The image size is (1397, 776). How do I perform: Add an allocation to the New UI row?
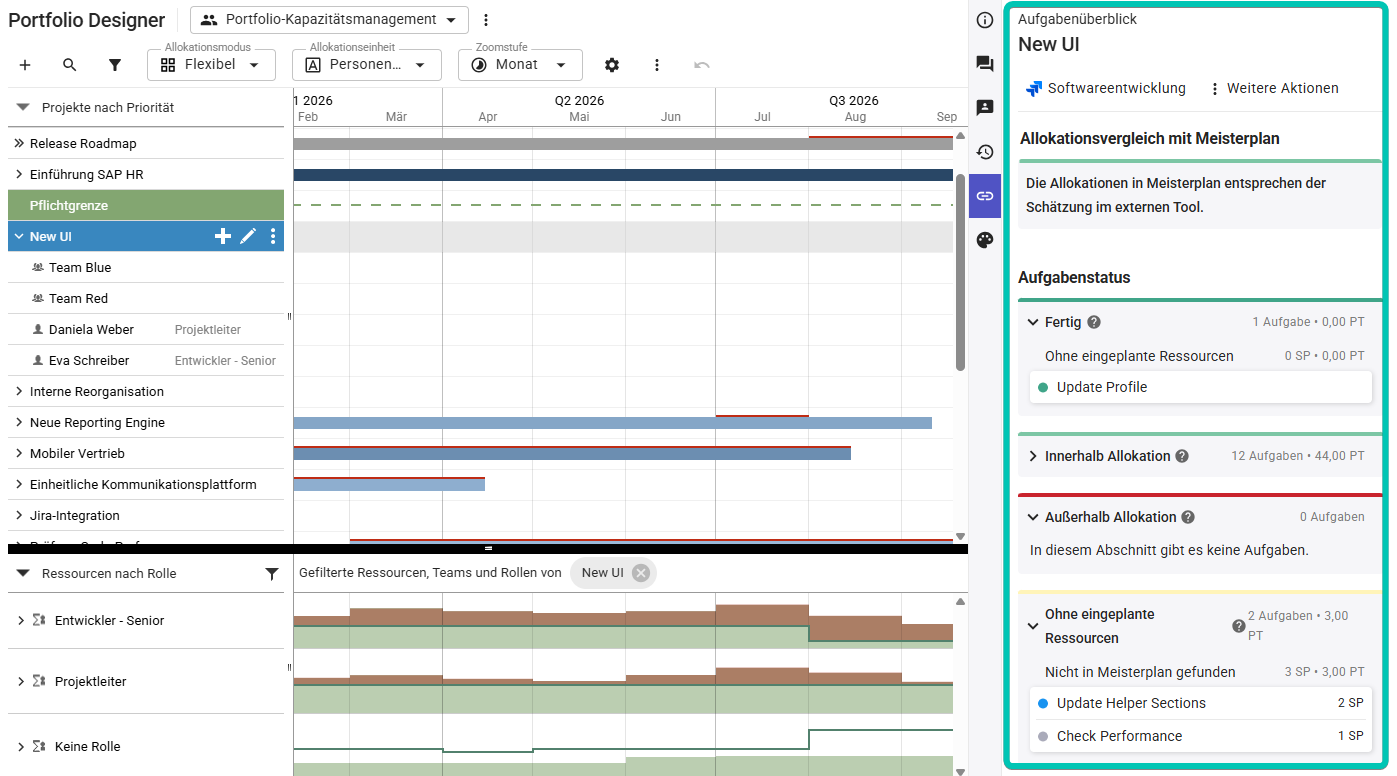coord(223,236)
